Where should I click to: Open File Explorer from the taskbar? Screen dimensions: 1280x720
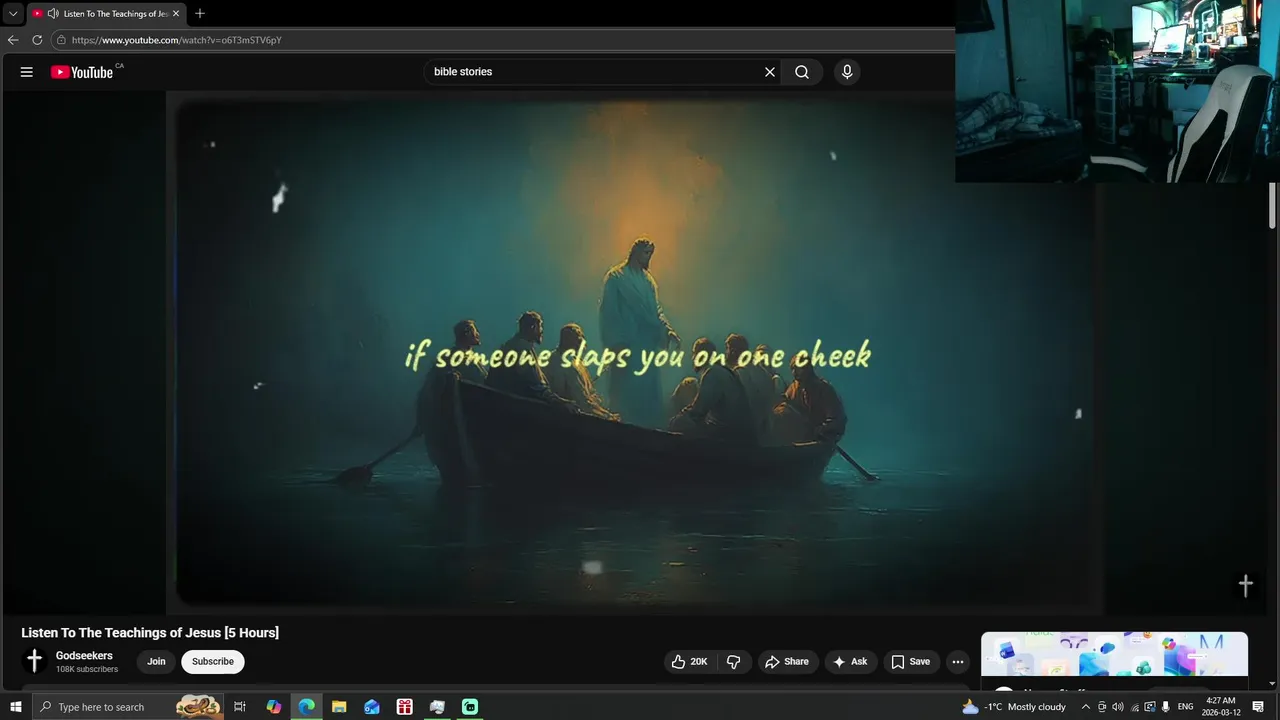point(339,707)
